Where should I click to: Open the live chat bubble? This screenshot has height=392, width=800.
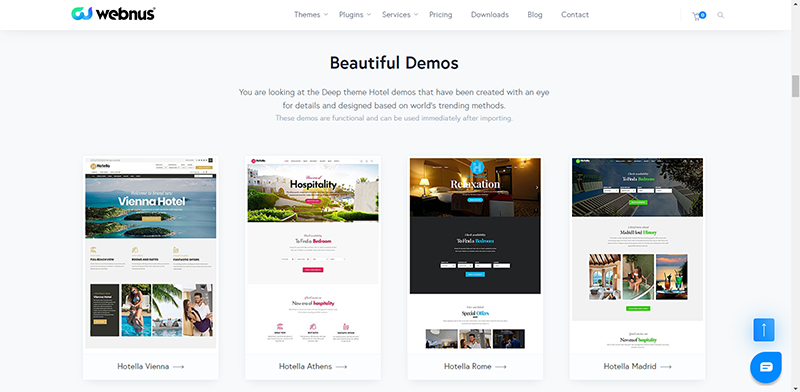pos(766,367)
